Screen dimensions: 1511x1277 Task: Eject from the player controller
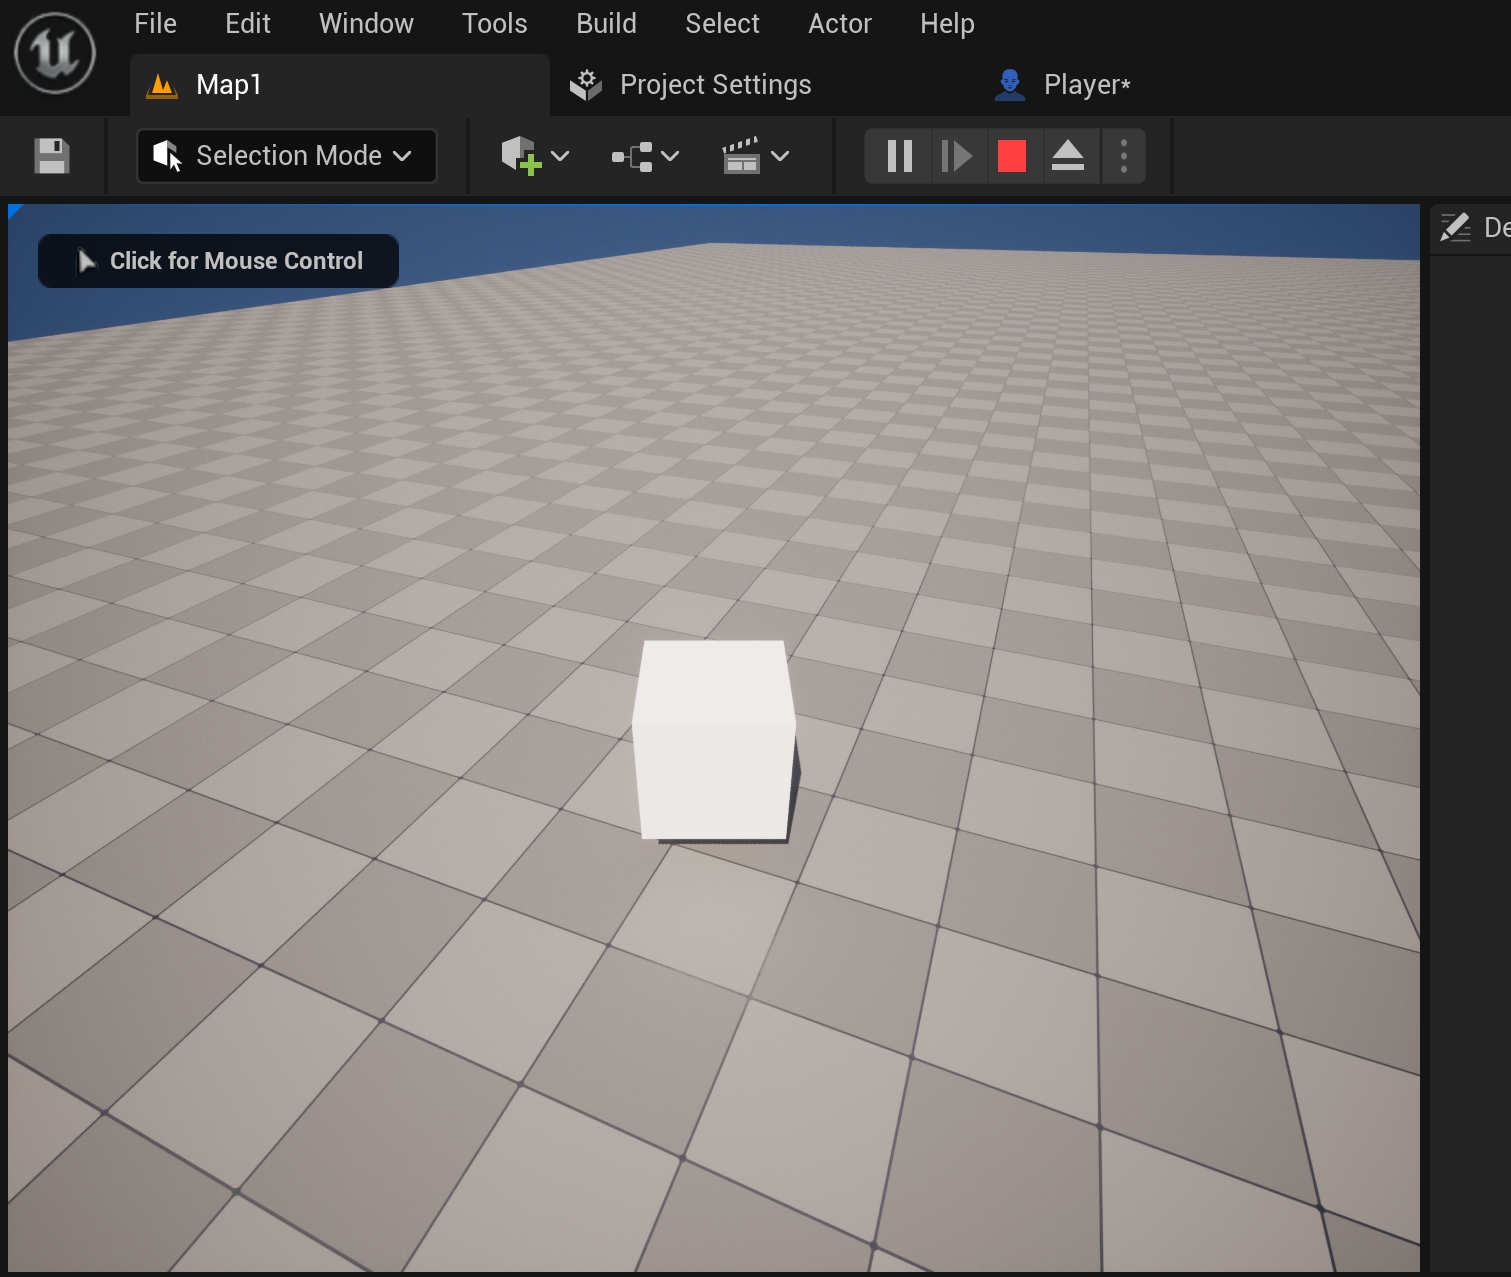point(1068,156)
